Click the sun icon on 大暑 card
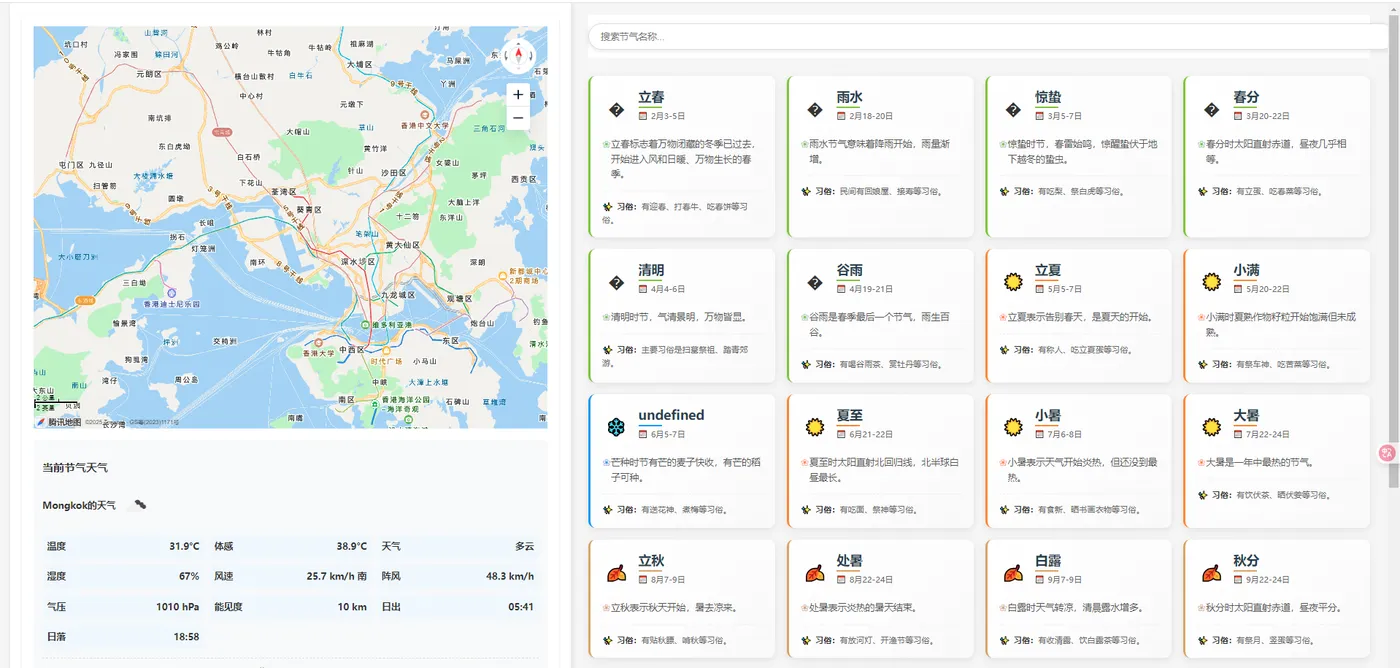The image size is (1400, 668). click(x=1212, y=427)
